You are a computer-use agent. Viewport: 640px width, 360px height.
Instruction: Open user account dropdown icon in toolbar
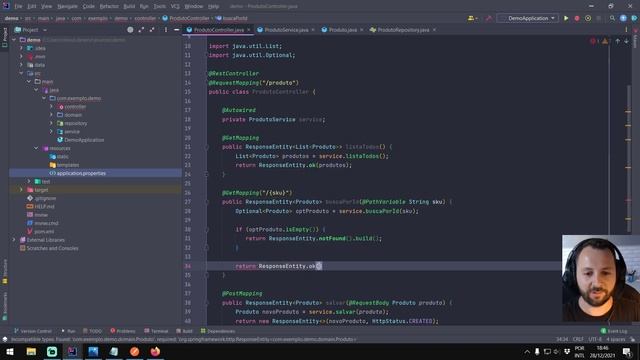pyautogui.click(x=473, y=18)
